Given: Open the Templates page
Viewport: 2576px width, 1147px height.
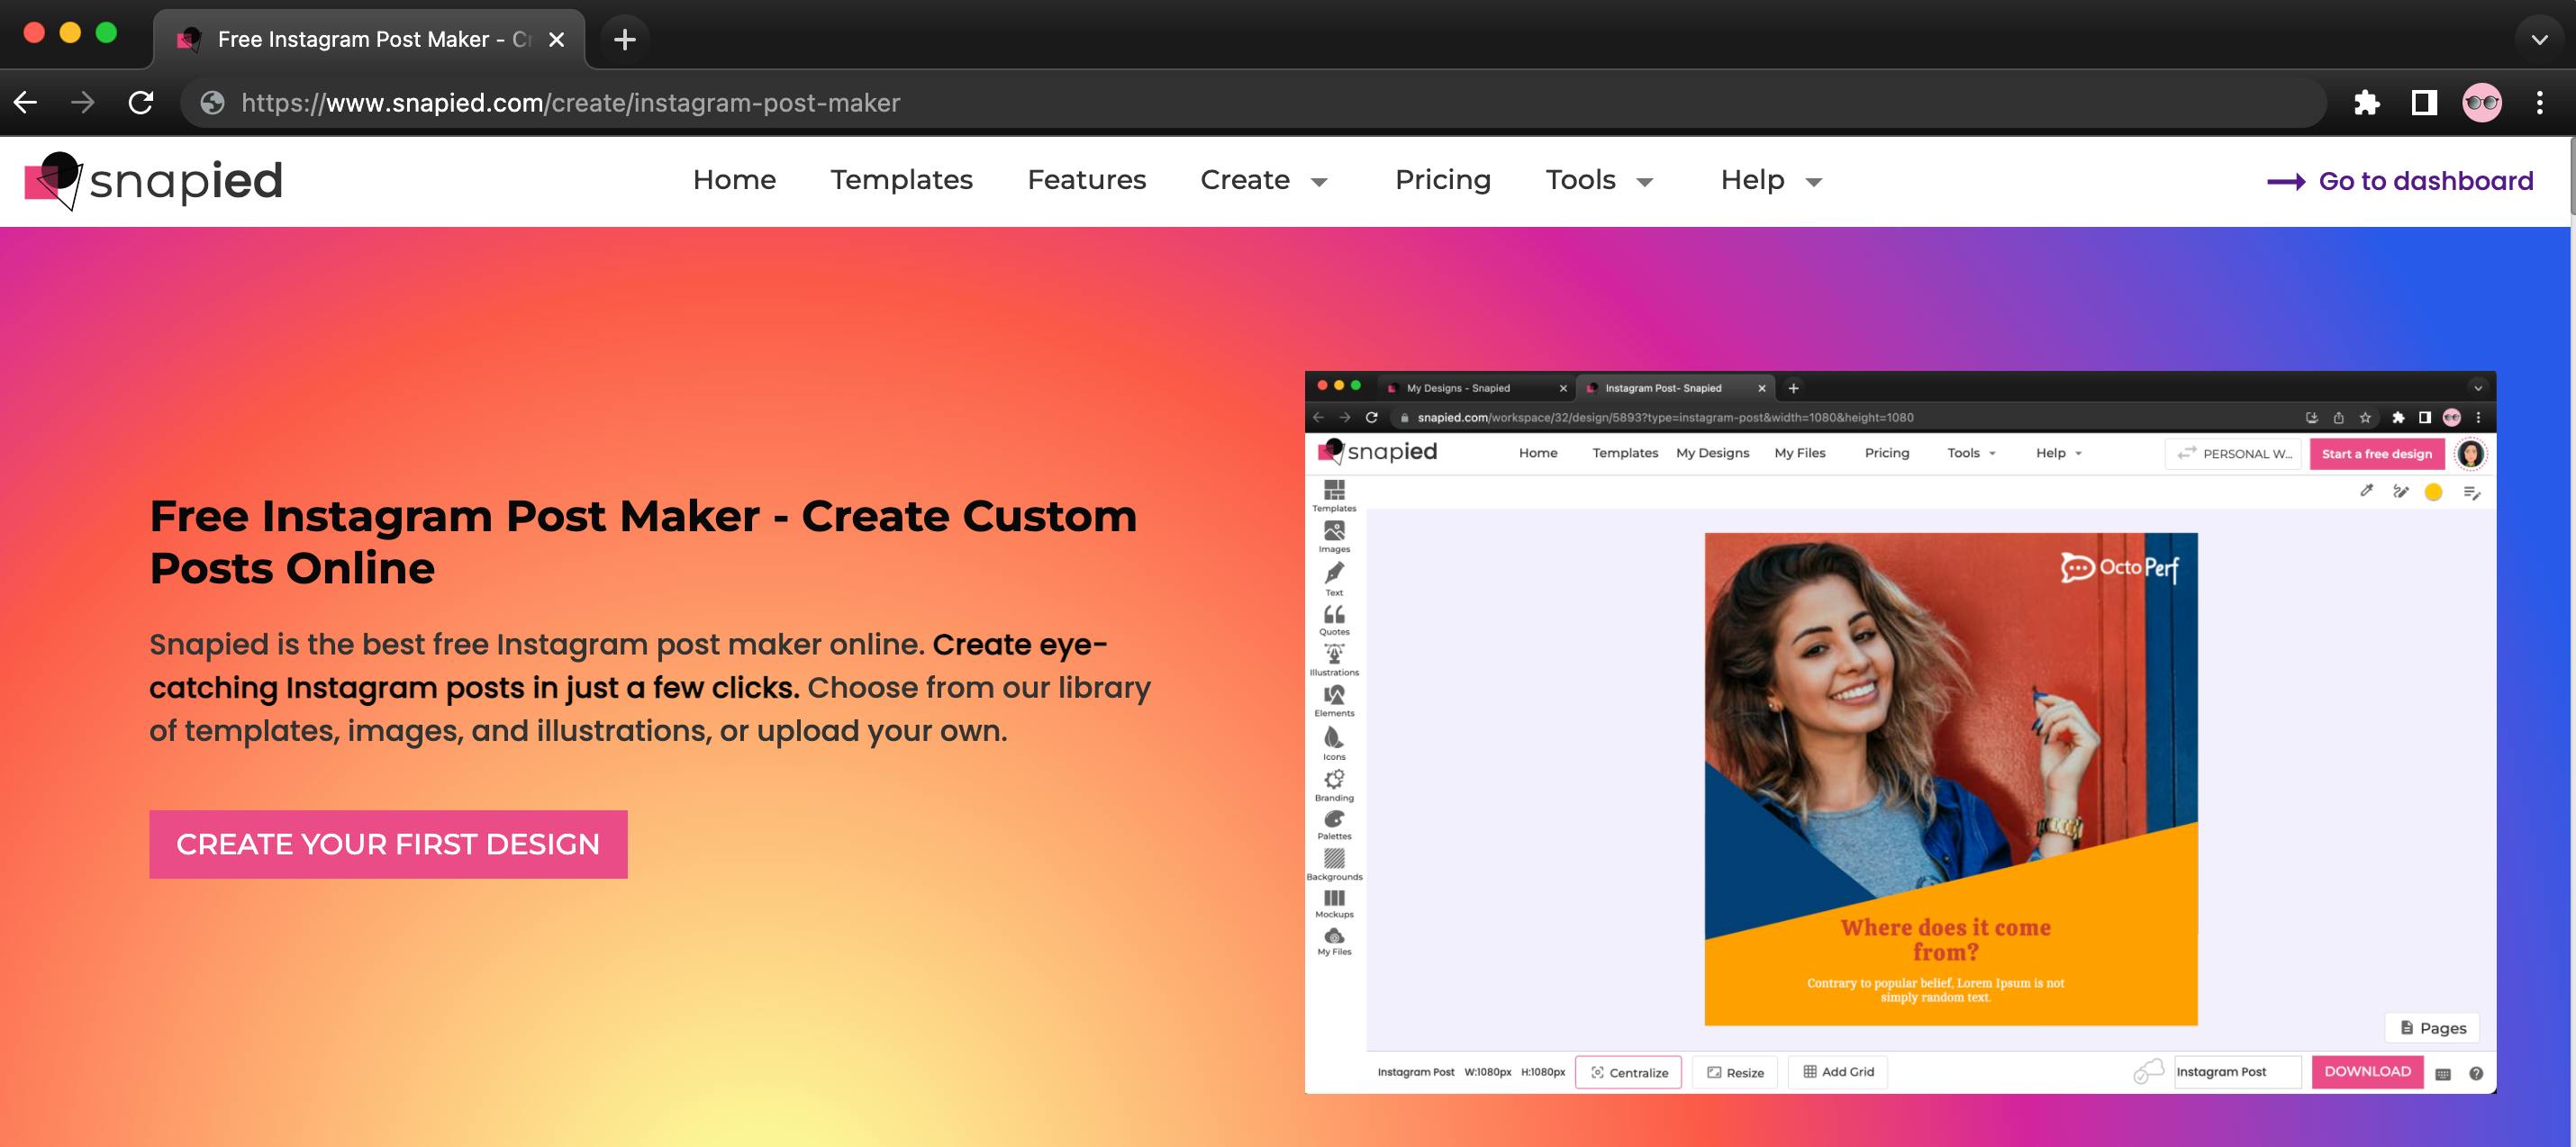Looking at the screenshot, I should (x=901, y=180).
